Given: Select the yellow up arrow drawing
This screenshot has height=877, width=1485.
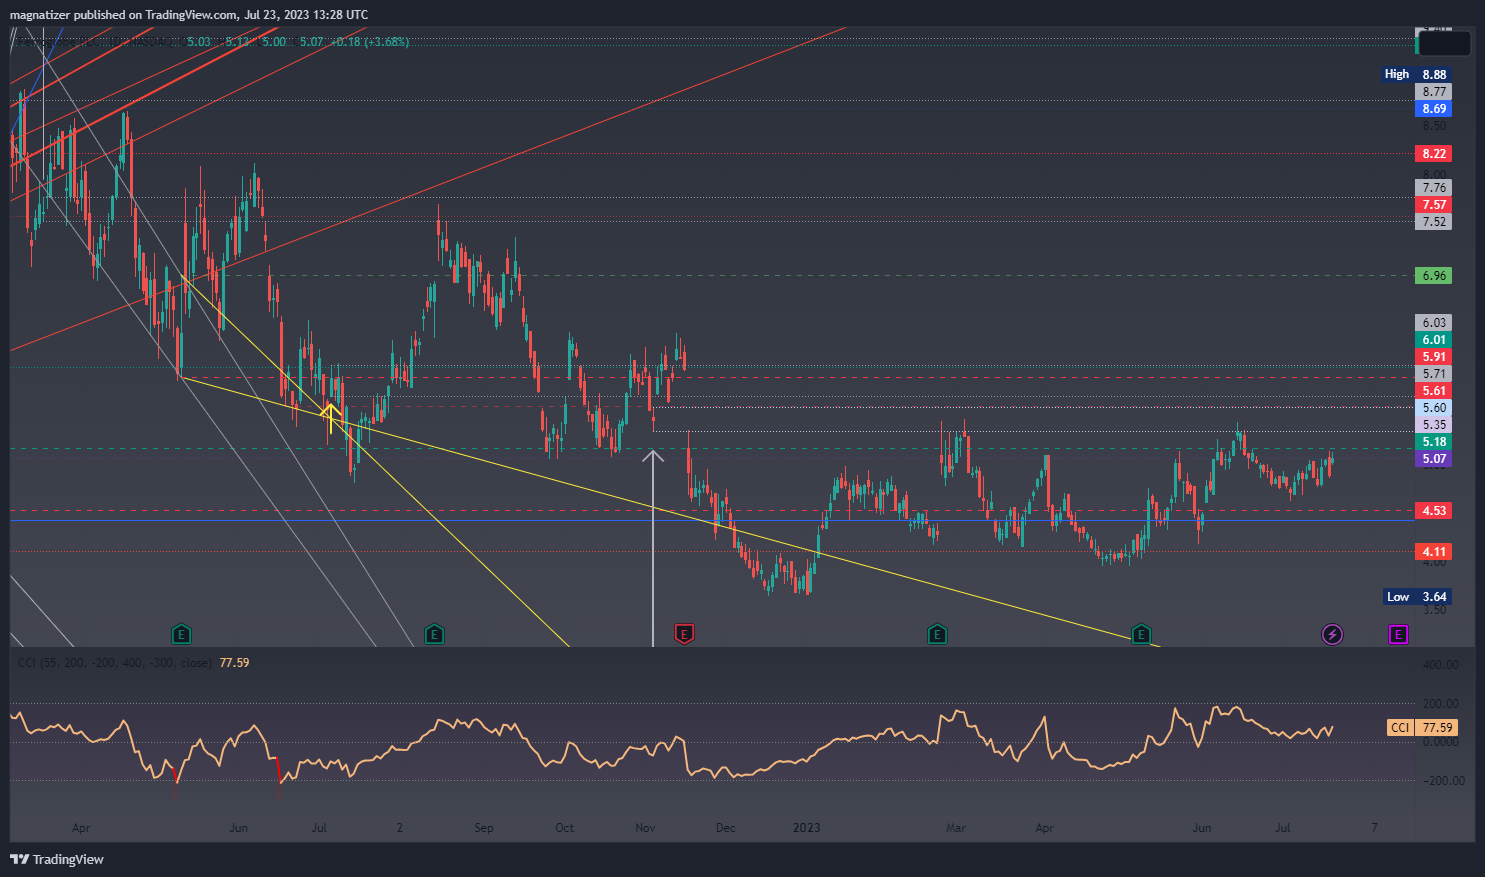Looking at the screenshot, I should [330, 414].
